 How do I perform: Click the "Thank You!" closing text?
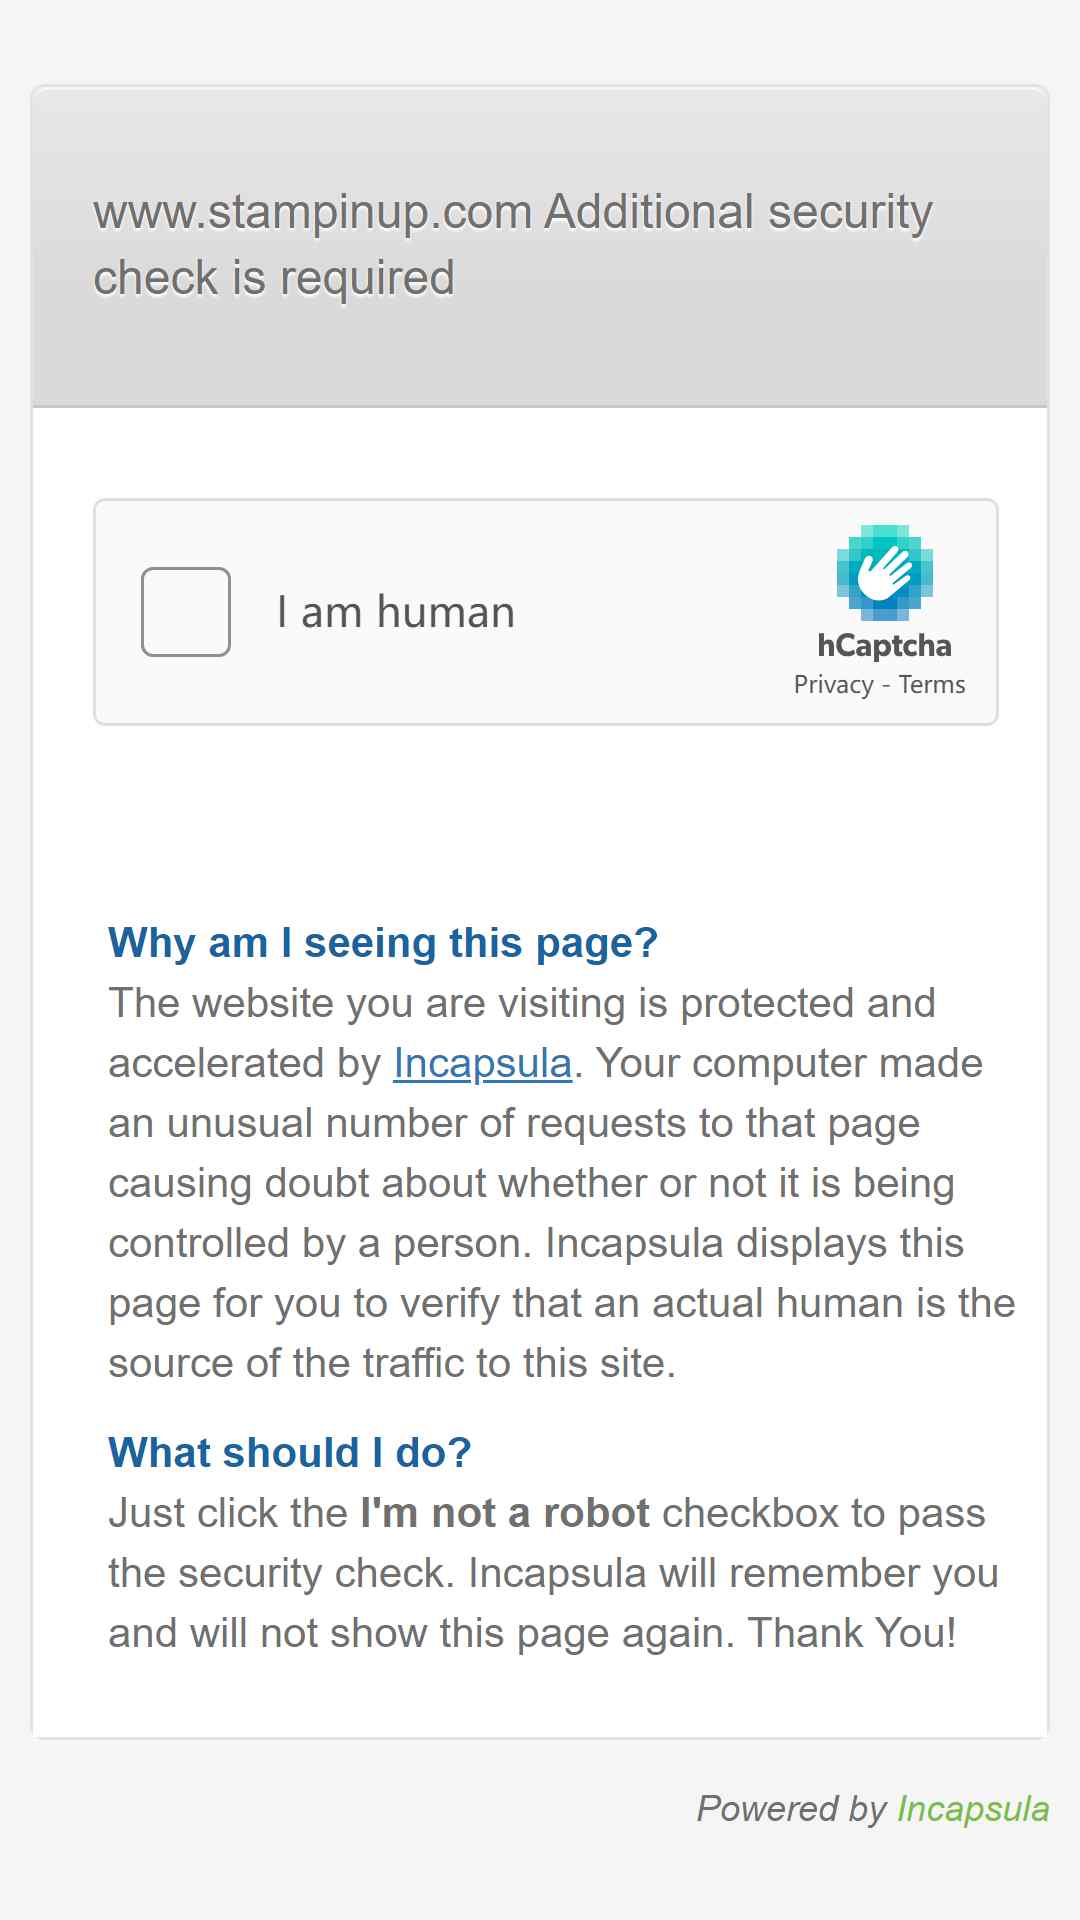852,1633
